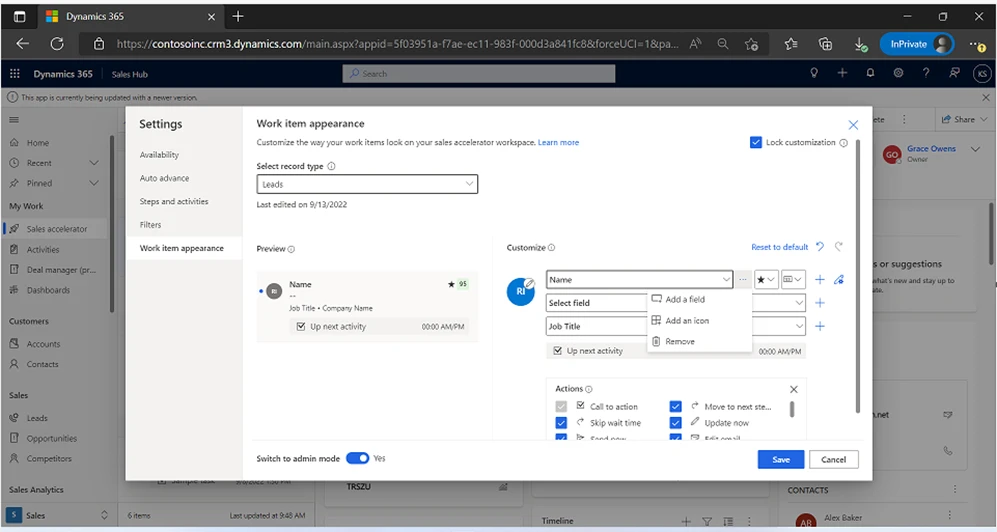Toggle the Update now checkbox

point(675,423)
